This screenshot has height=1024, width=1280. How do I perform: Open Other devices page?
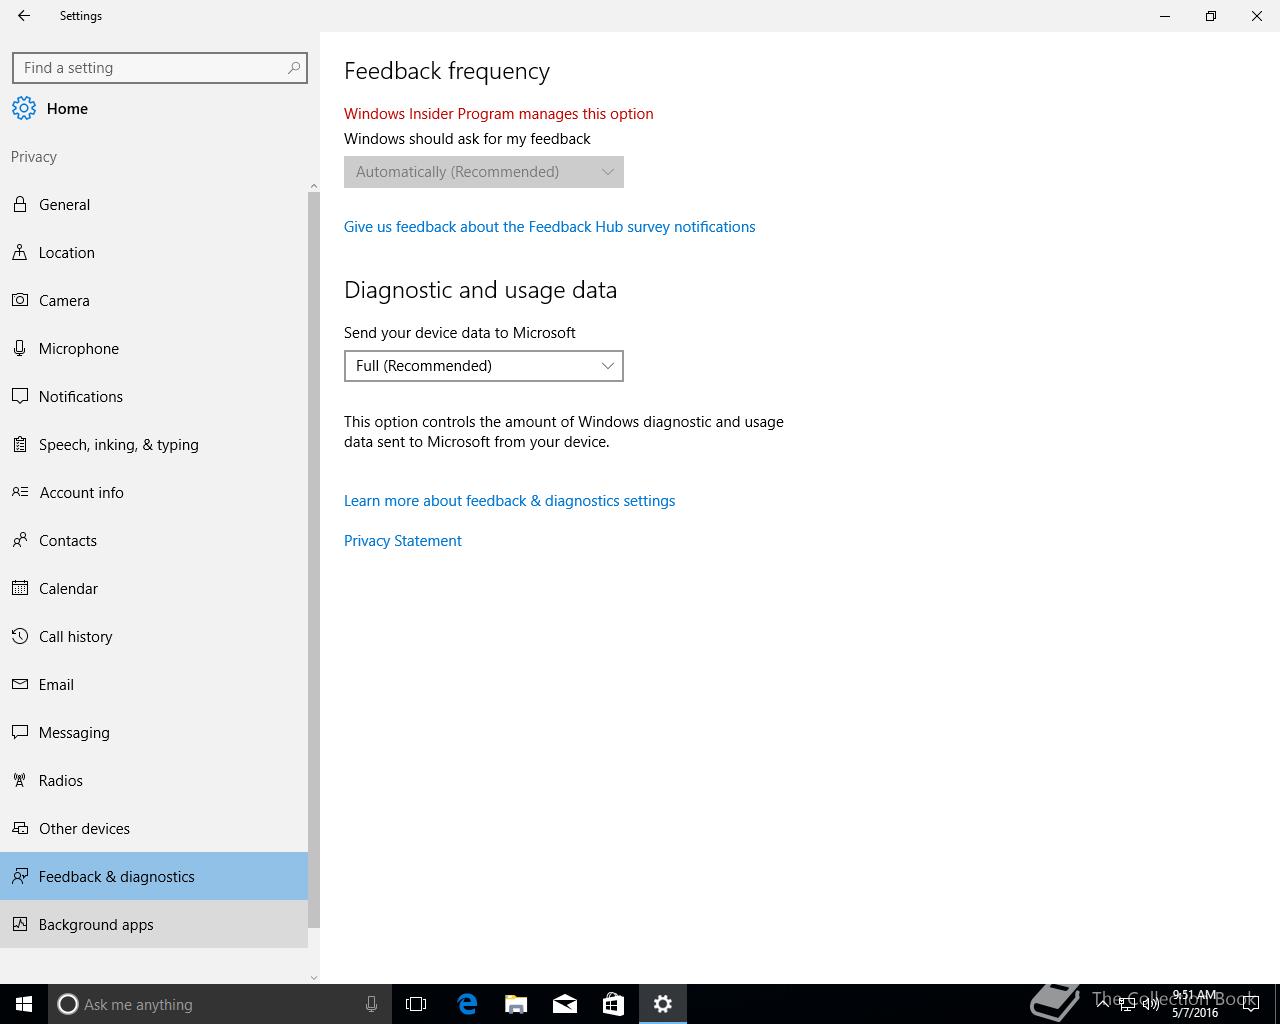[154, 828]
